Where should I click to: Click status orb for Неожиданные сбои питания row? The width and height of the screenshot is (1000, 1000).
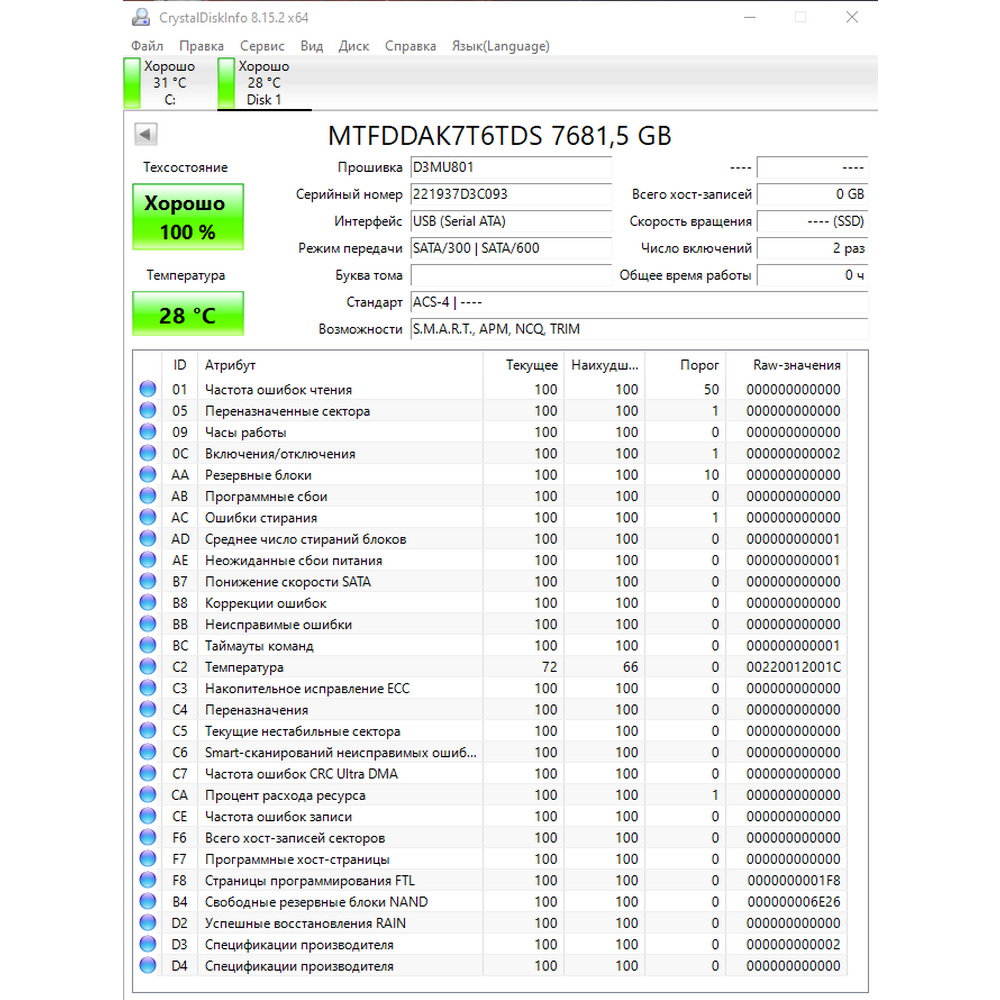(x=148, y=560)
